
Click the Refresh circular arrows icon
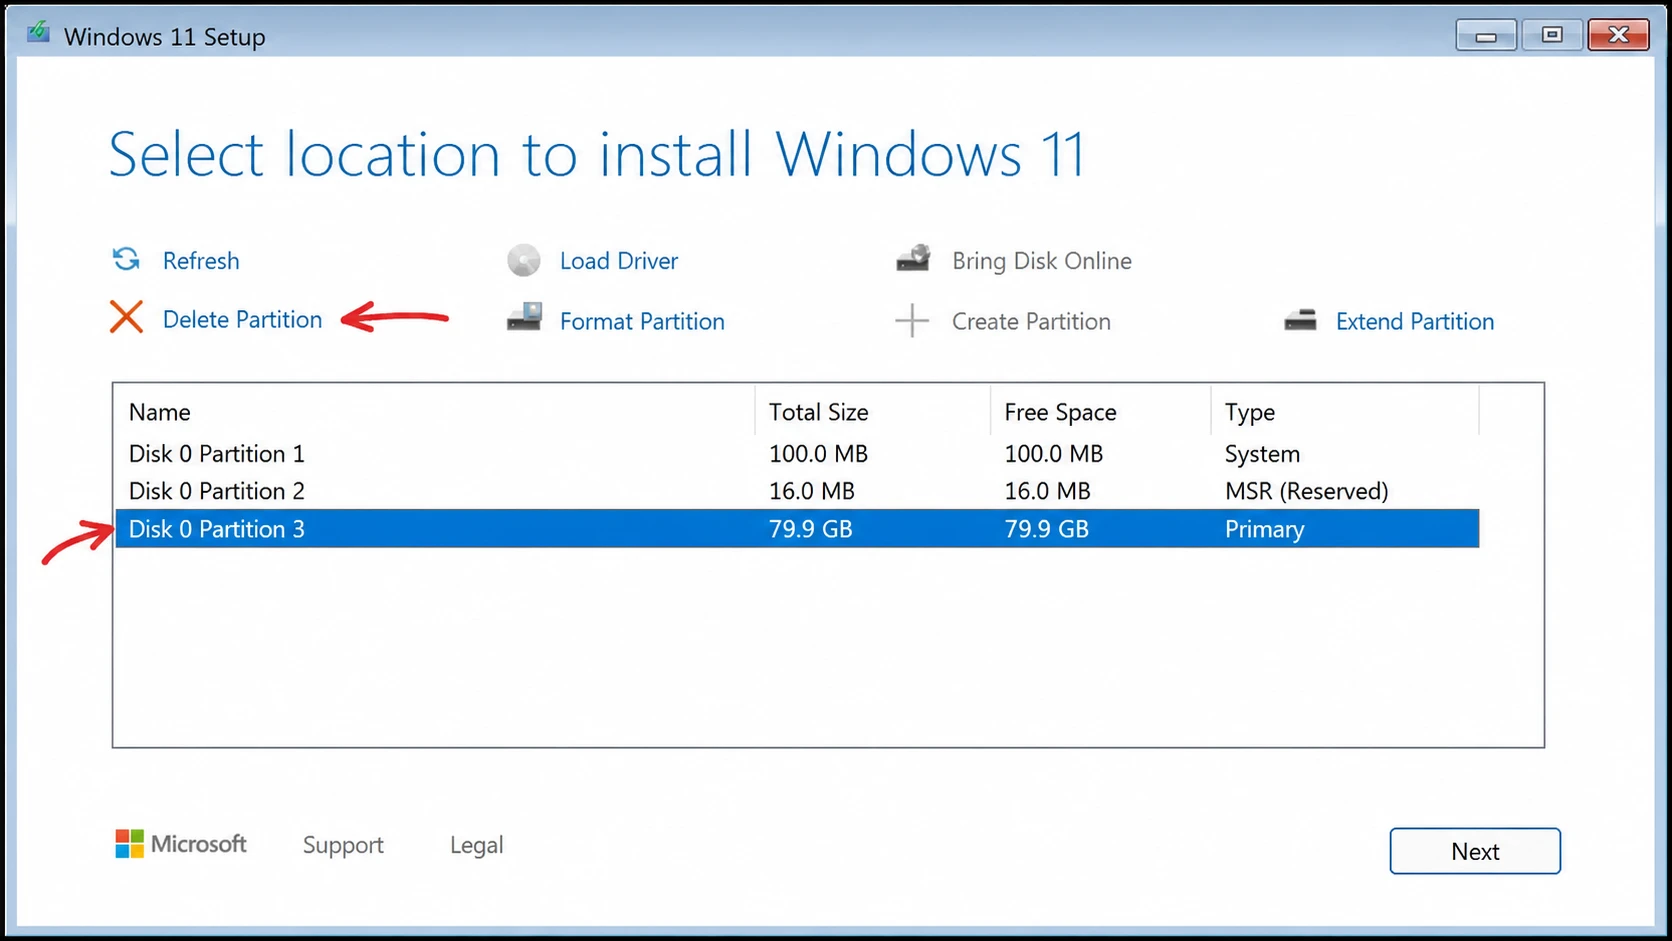pos(126,260)
